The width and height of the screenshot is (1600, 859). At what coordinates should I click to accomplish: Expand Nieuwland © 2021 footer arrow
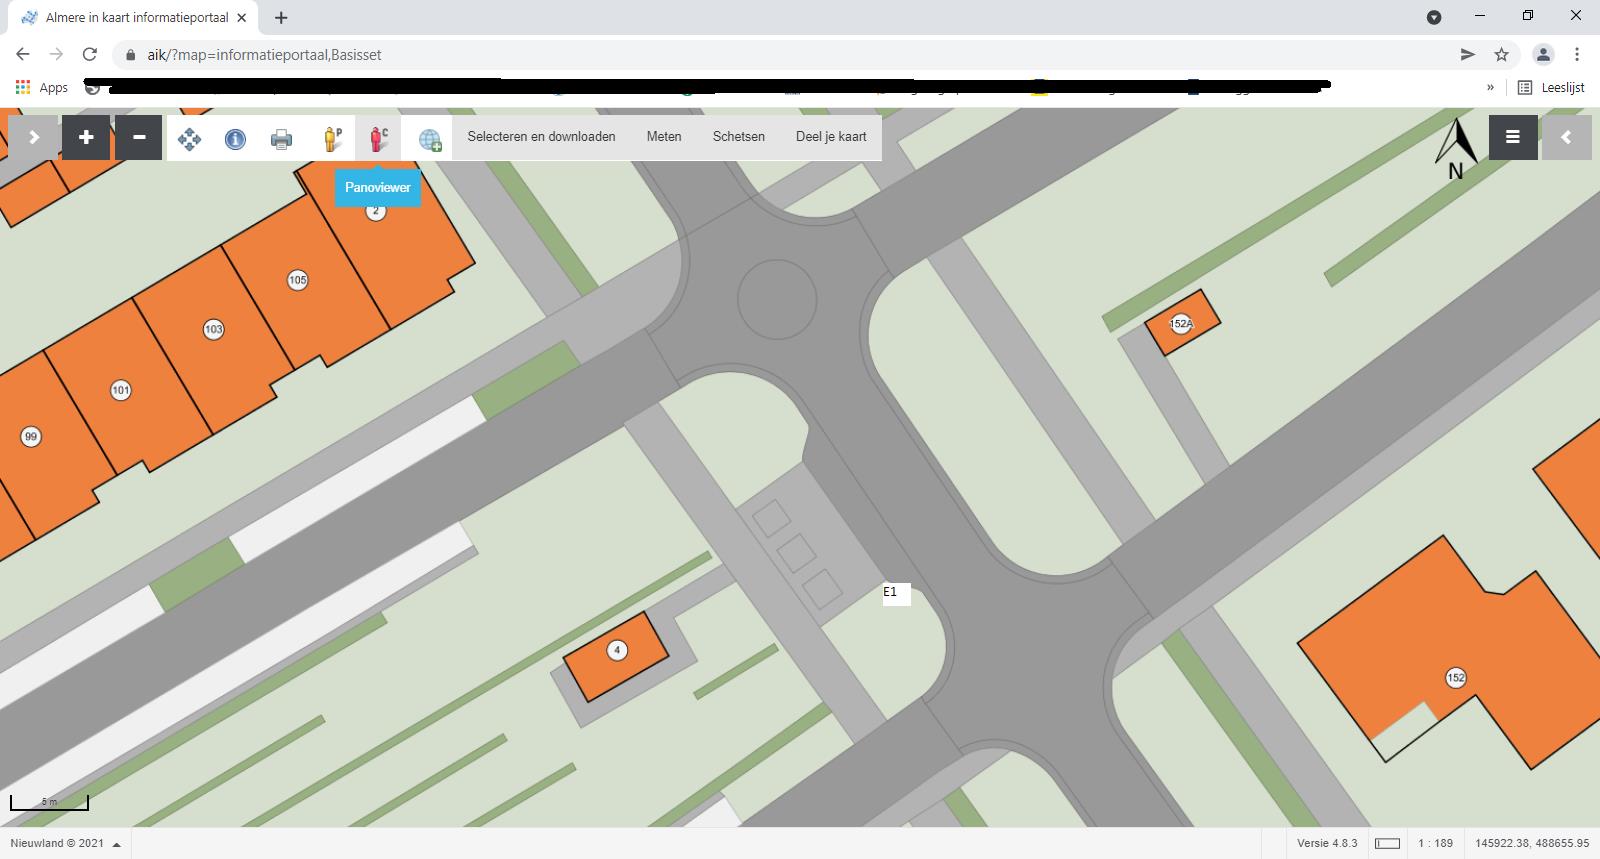pos(117,844)
